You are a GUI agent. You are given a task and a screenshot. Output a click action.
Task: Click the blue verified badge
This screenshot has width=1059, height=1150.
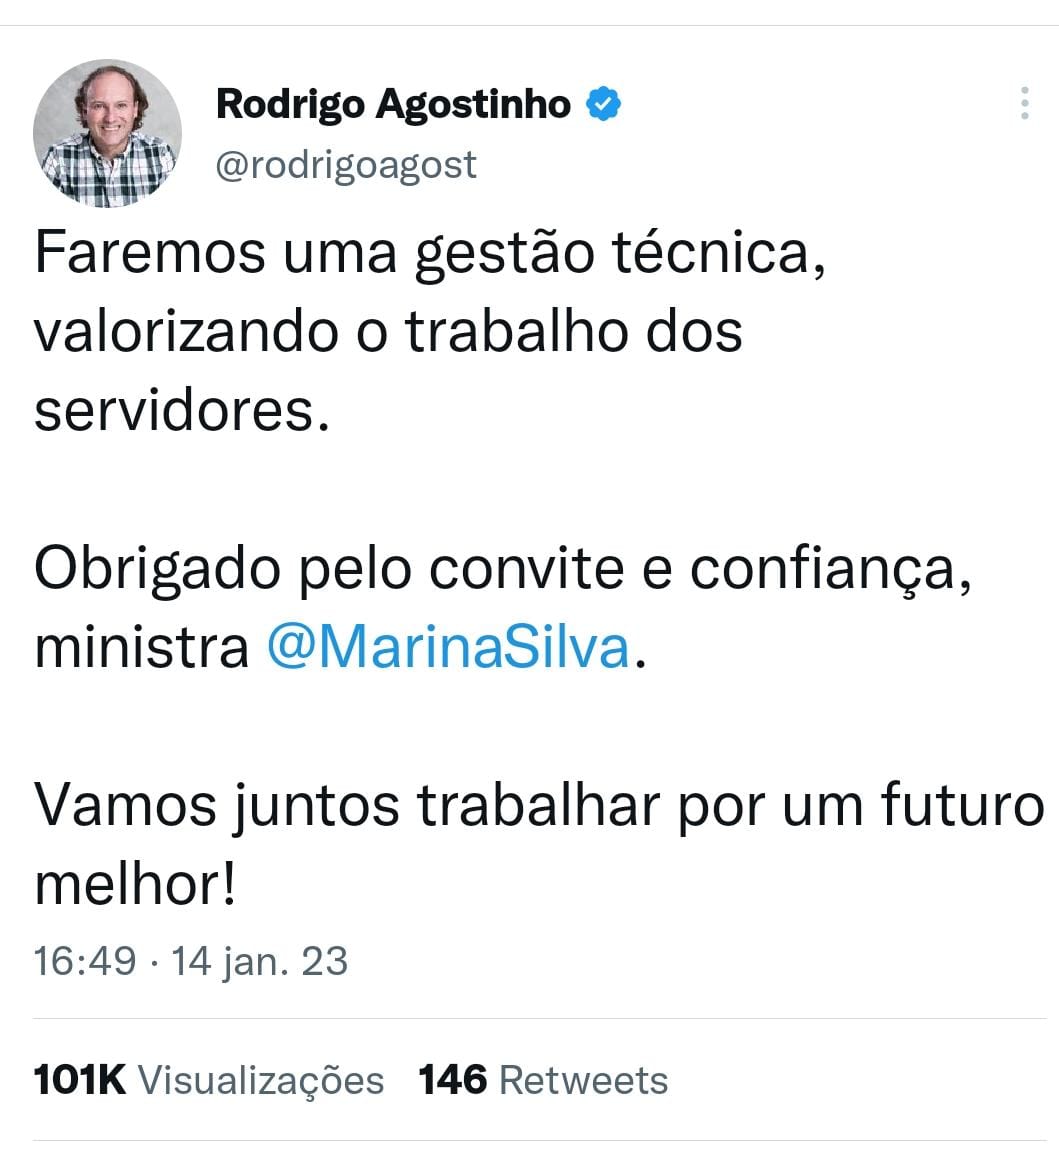point(603,103)
